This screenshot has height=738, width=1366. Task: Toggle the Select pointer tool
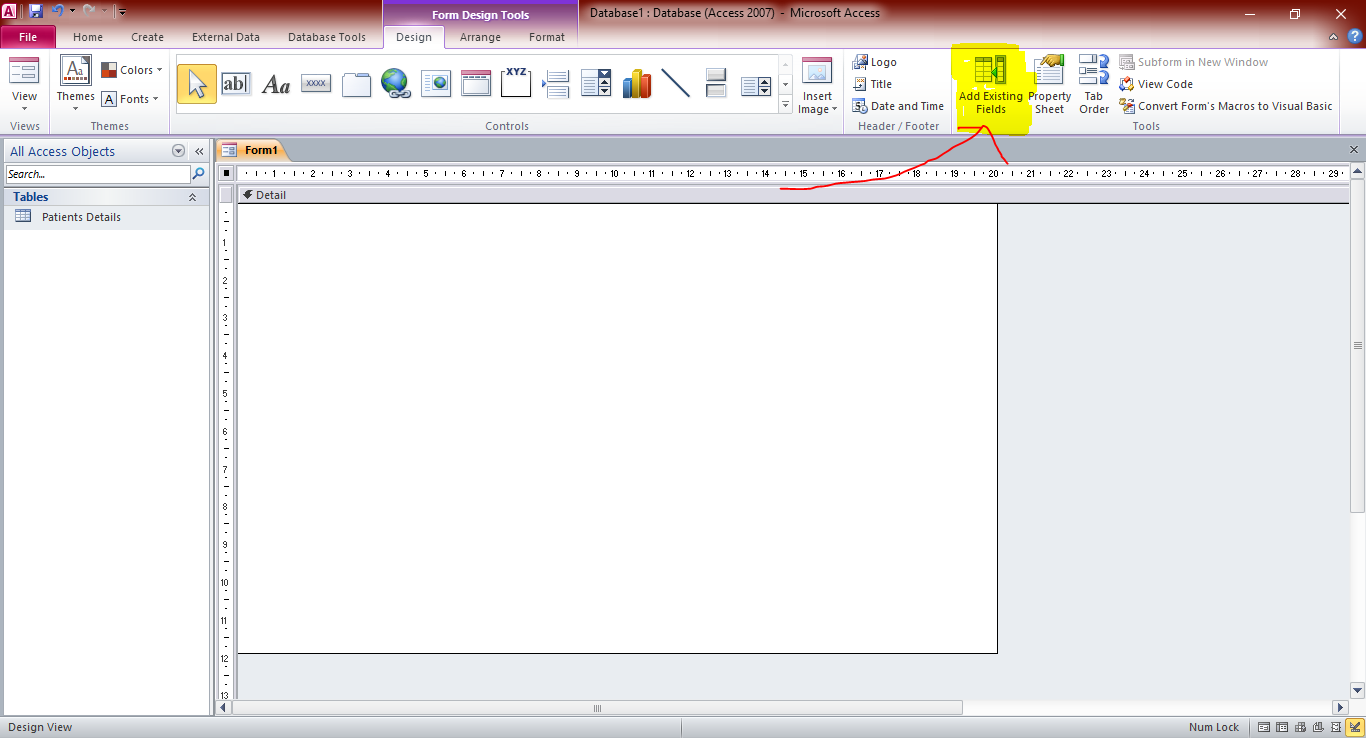coord(196,83)
